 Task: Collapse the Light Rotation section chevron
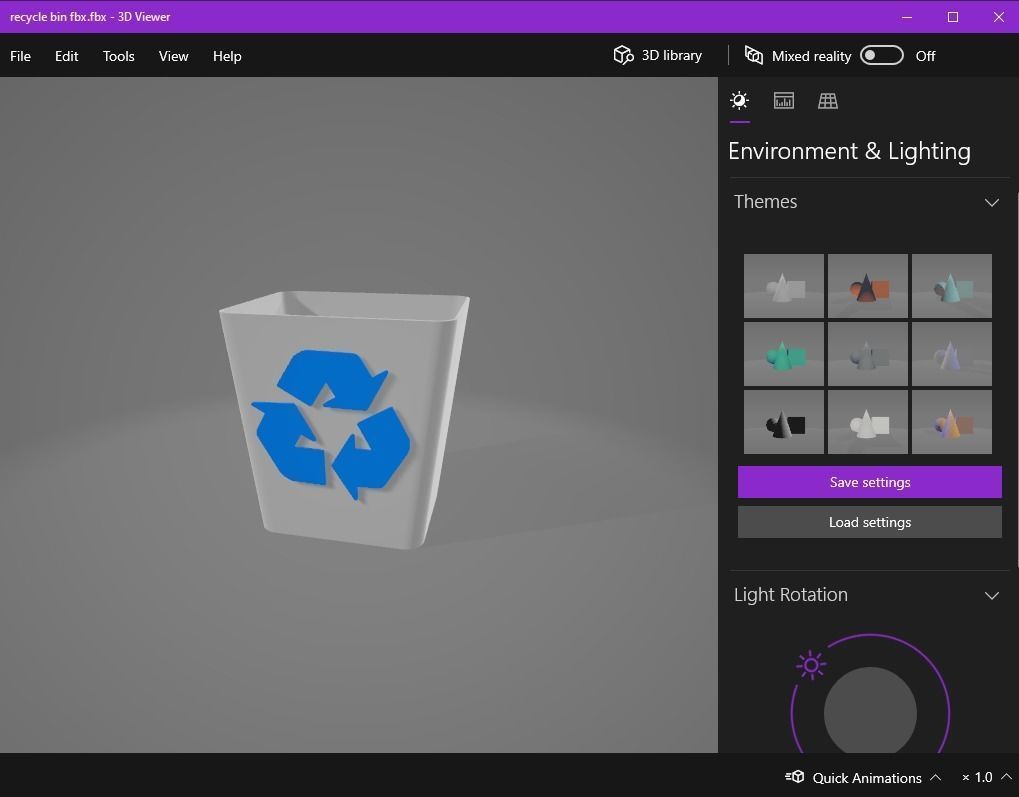[992, 595]
